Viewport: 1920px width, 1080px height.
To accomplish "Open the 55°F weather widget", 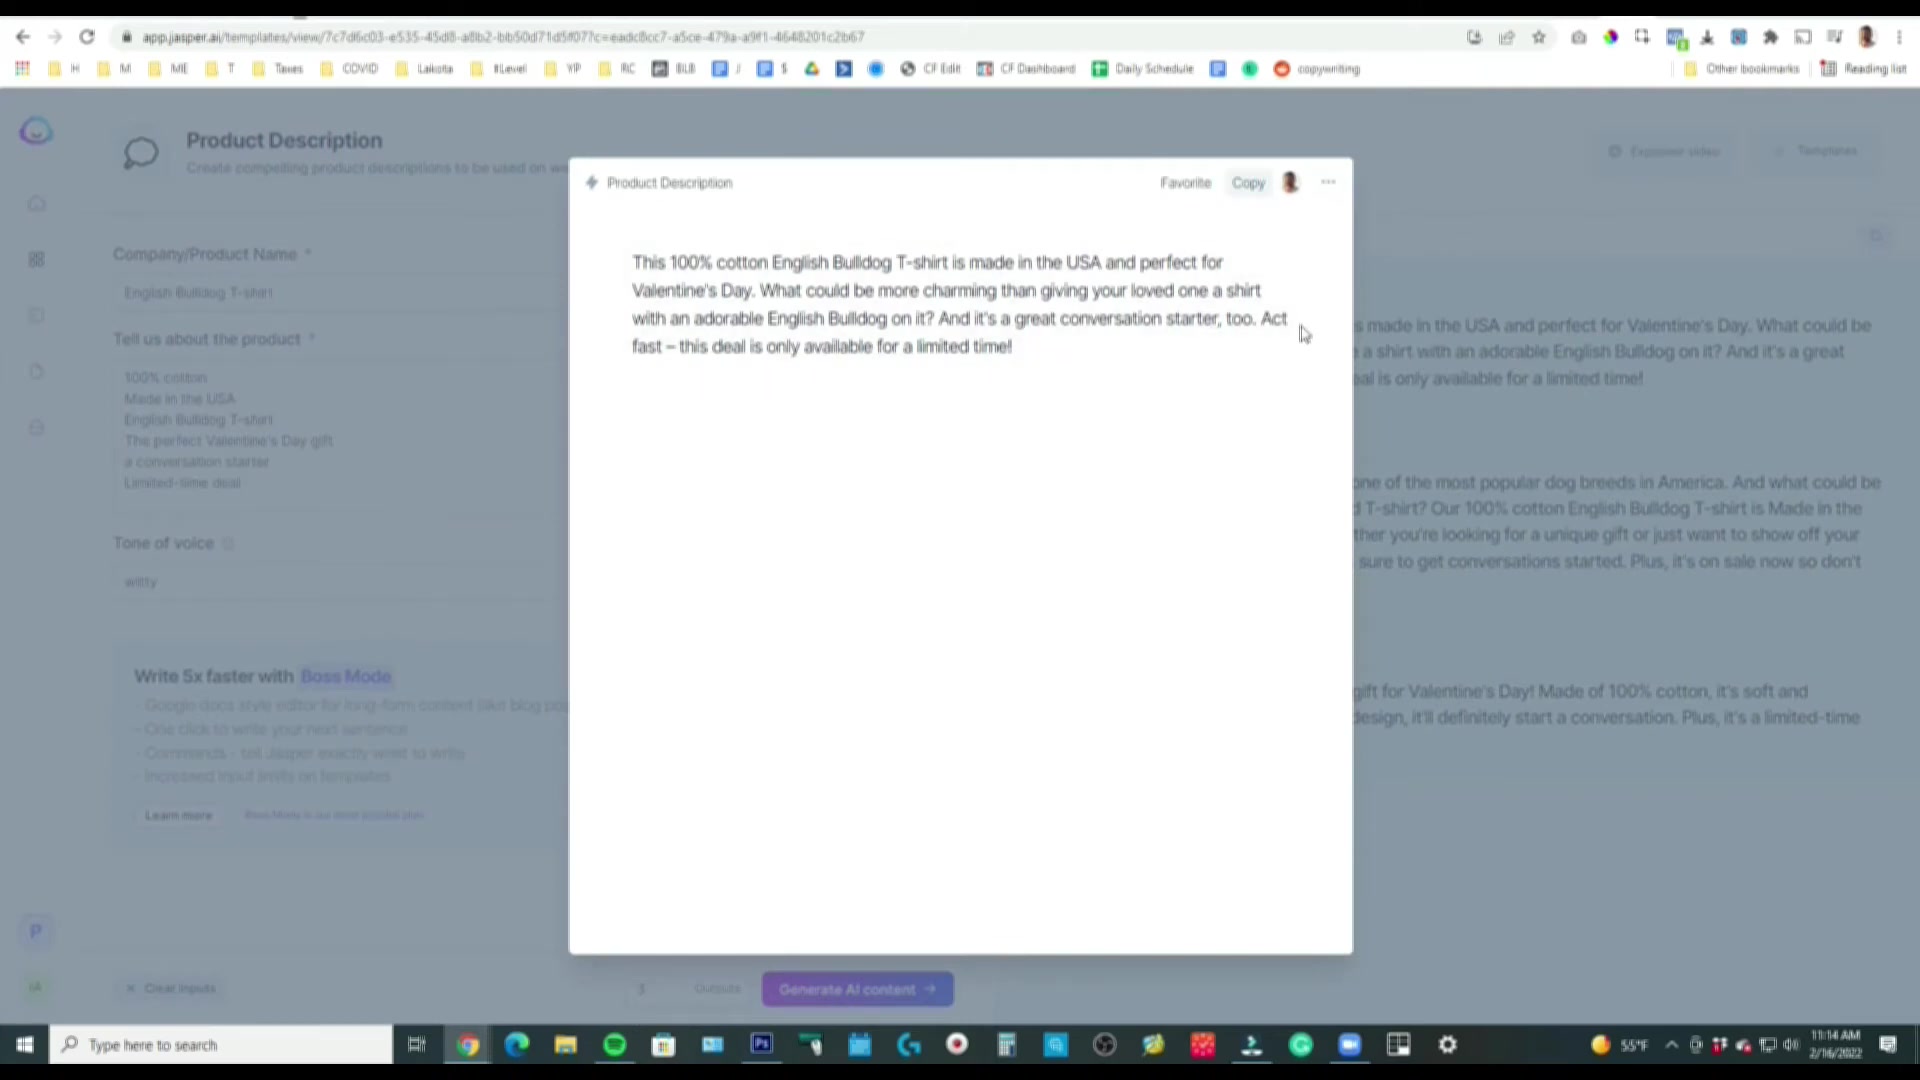I will click(x=1620, y=1045).
